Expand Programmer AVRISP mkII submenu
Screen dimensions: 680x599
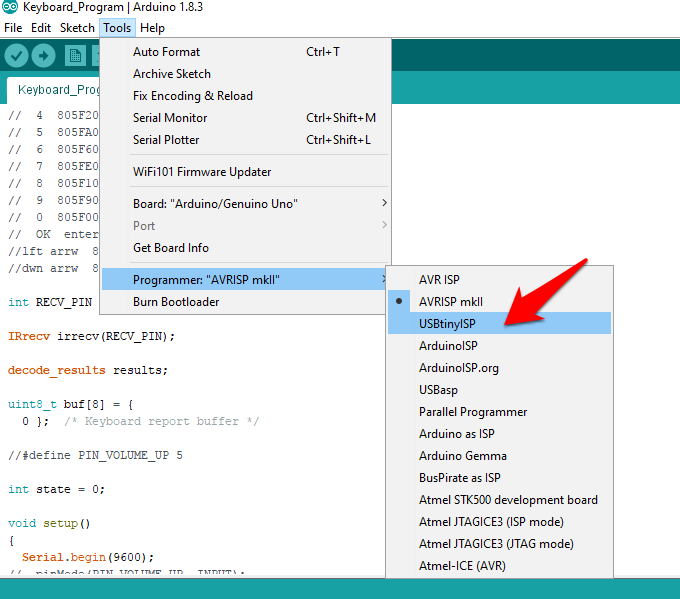(x=244, y=280)
